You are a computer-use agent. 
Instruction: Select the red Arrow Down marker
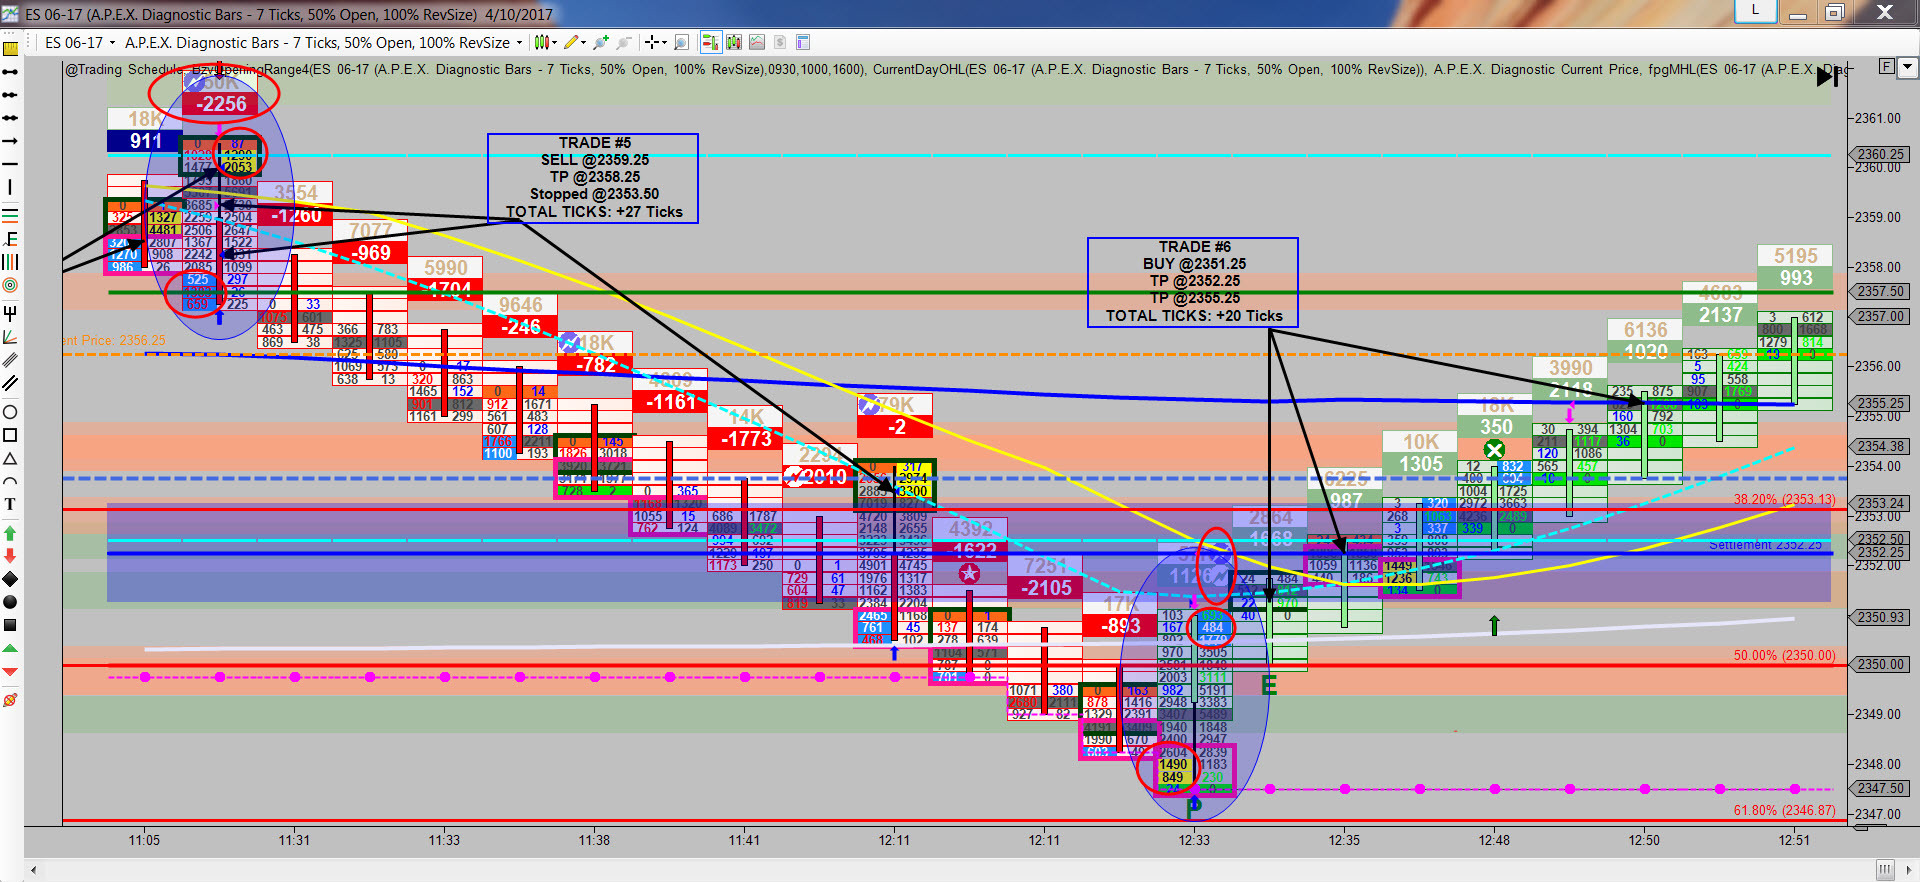click(x=10, y=555)
